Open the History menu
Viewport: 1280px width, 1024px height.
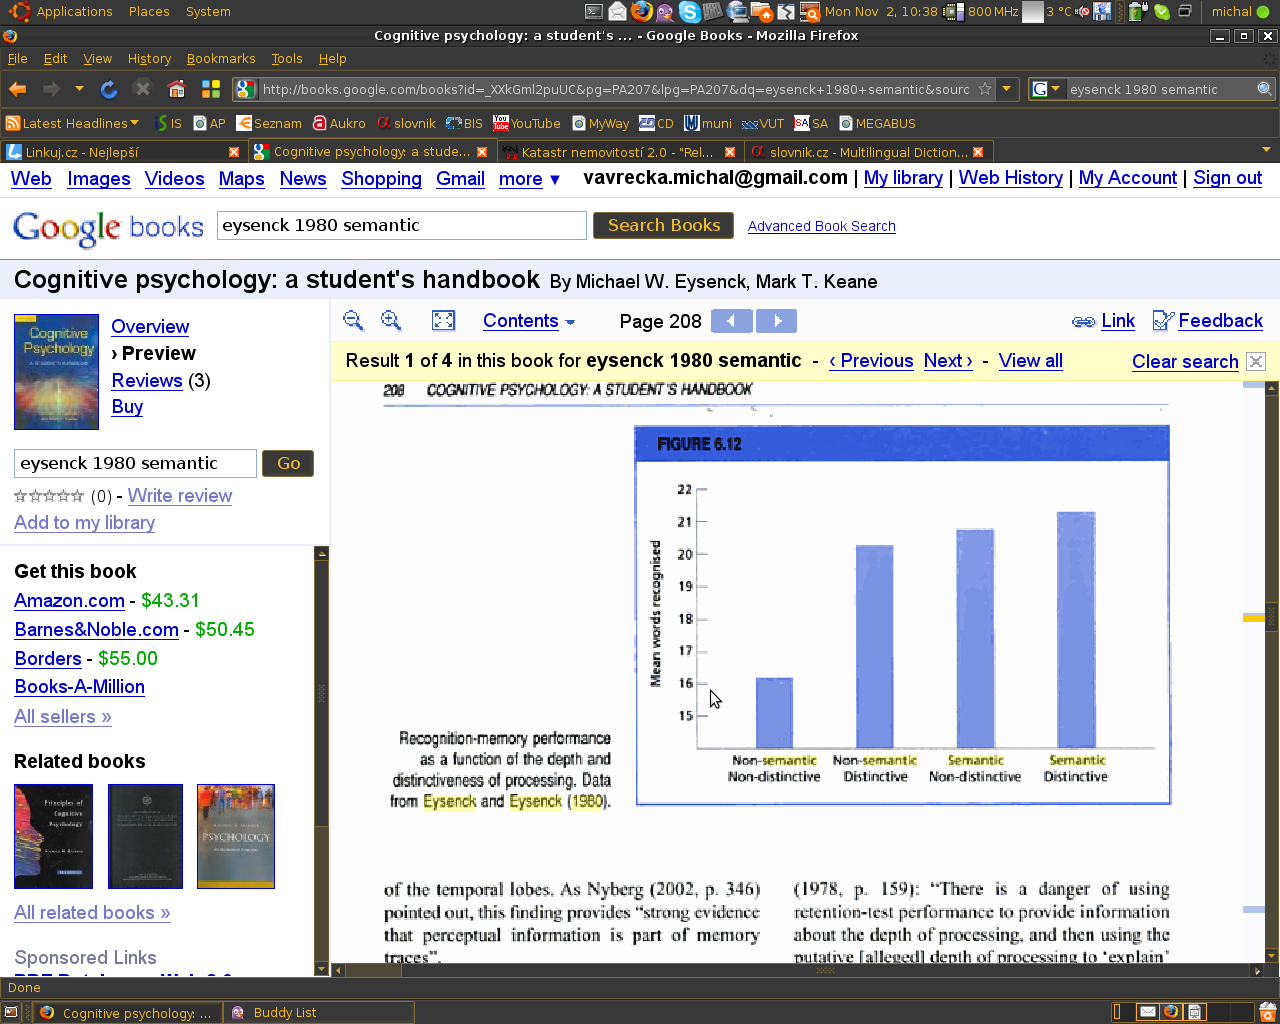[x=149, y=59]
